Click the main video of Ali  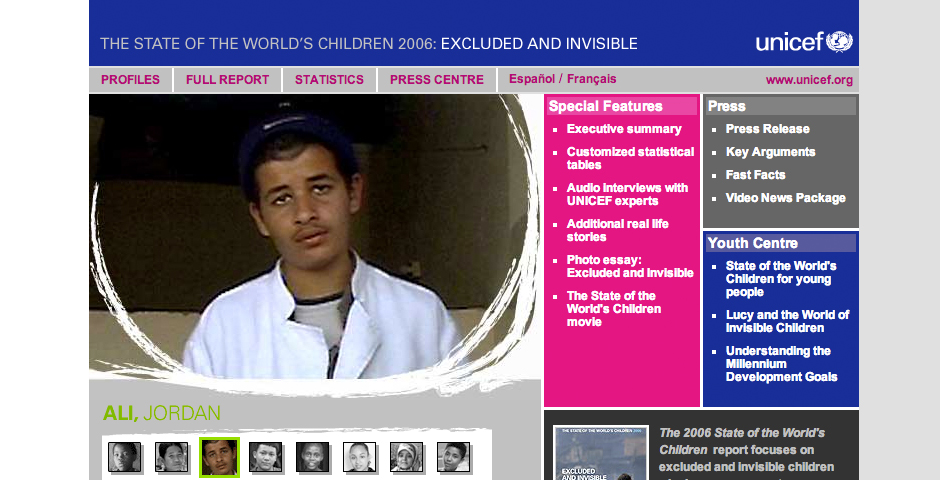coord(314,237)
